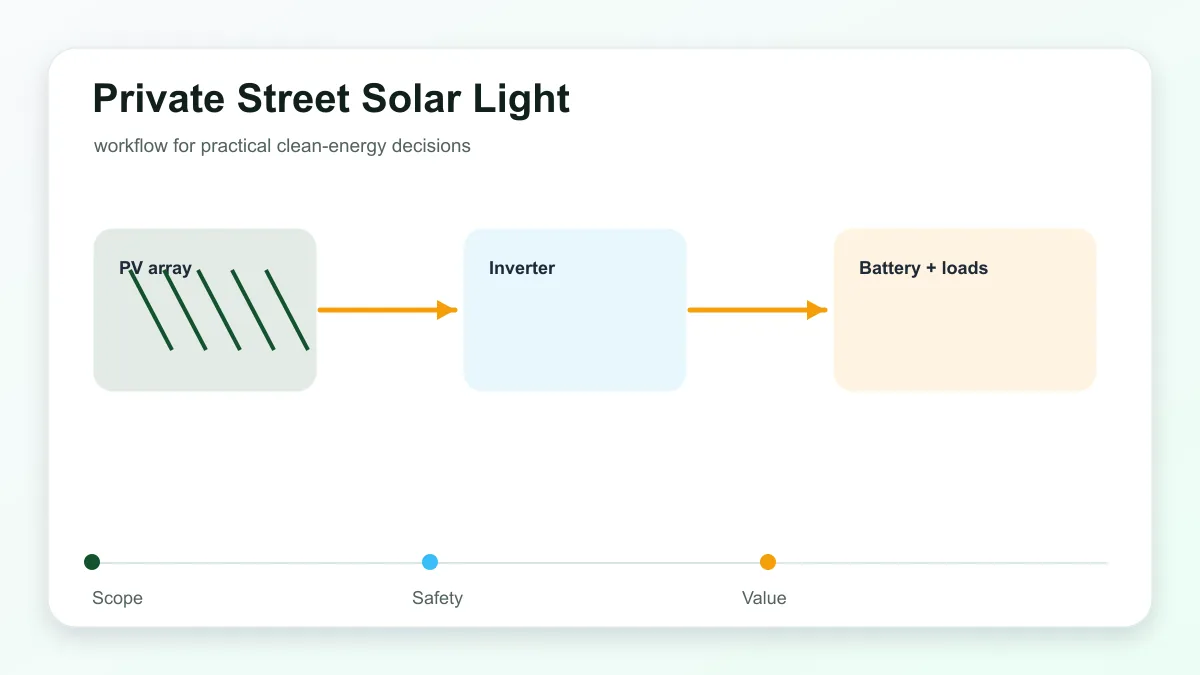Click the Inverter heading text

tap(522, 268)
